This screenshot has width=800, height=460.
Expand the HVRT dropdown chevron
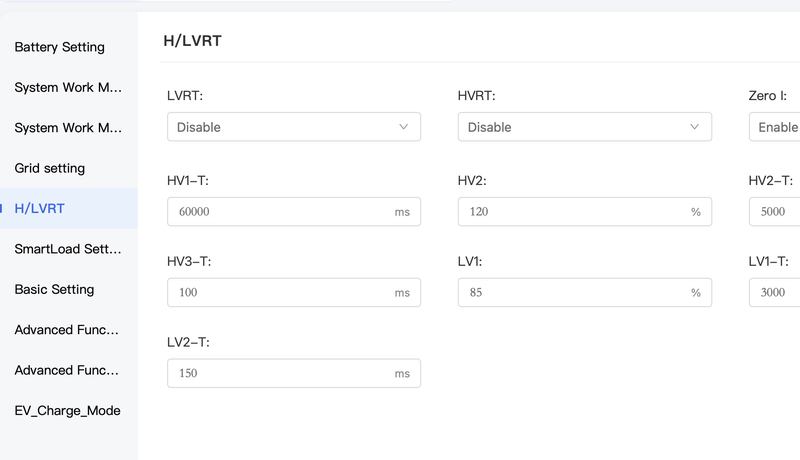point(694,127)
